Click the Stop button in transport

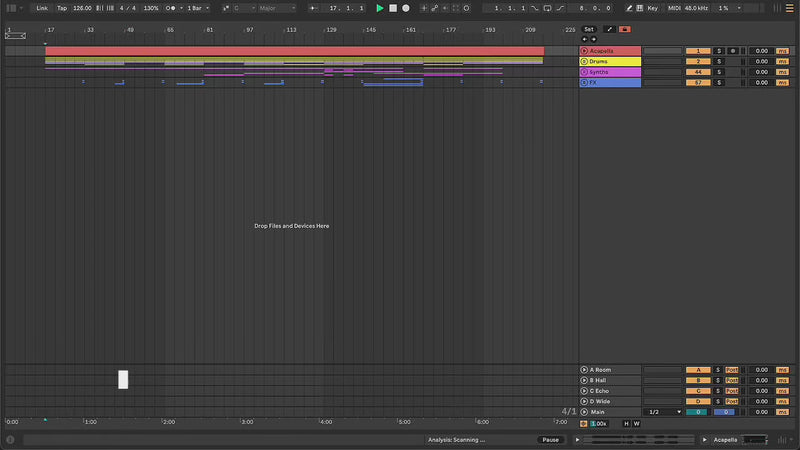point(393,8)
